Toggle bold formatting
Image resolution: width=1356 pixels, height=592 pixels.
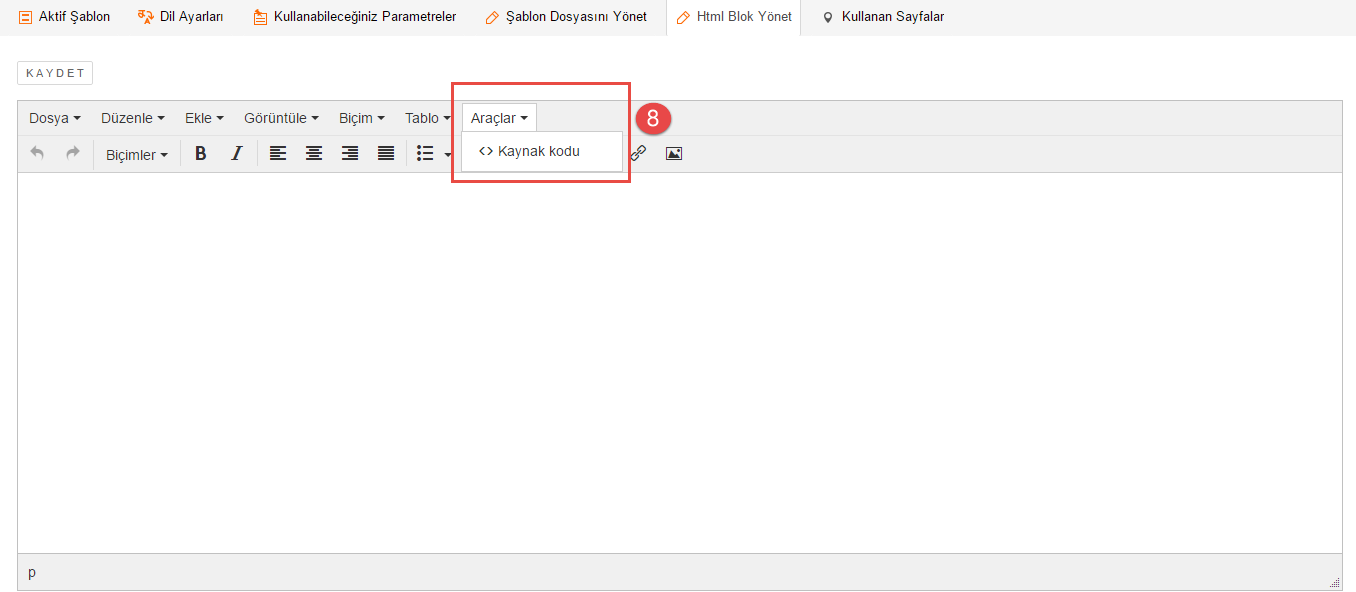click(200, 153)
